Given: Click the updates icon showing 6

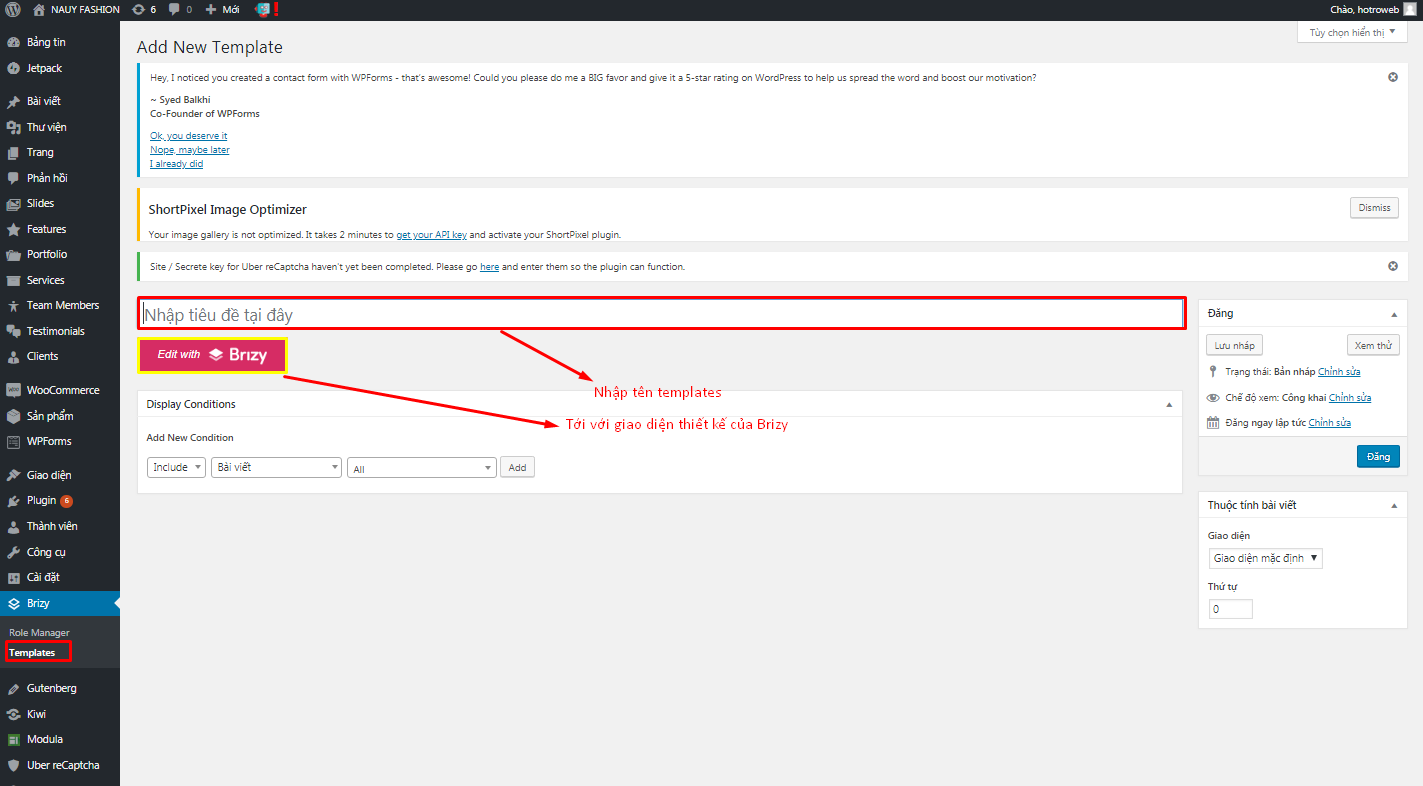Looking at the screenshot, I should click(137, 9).
